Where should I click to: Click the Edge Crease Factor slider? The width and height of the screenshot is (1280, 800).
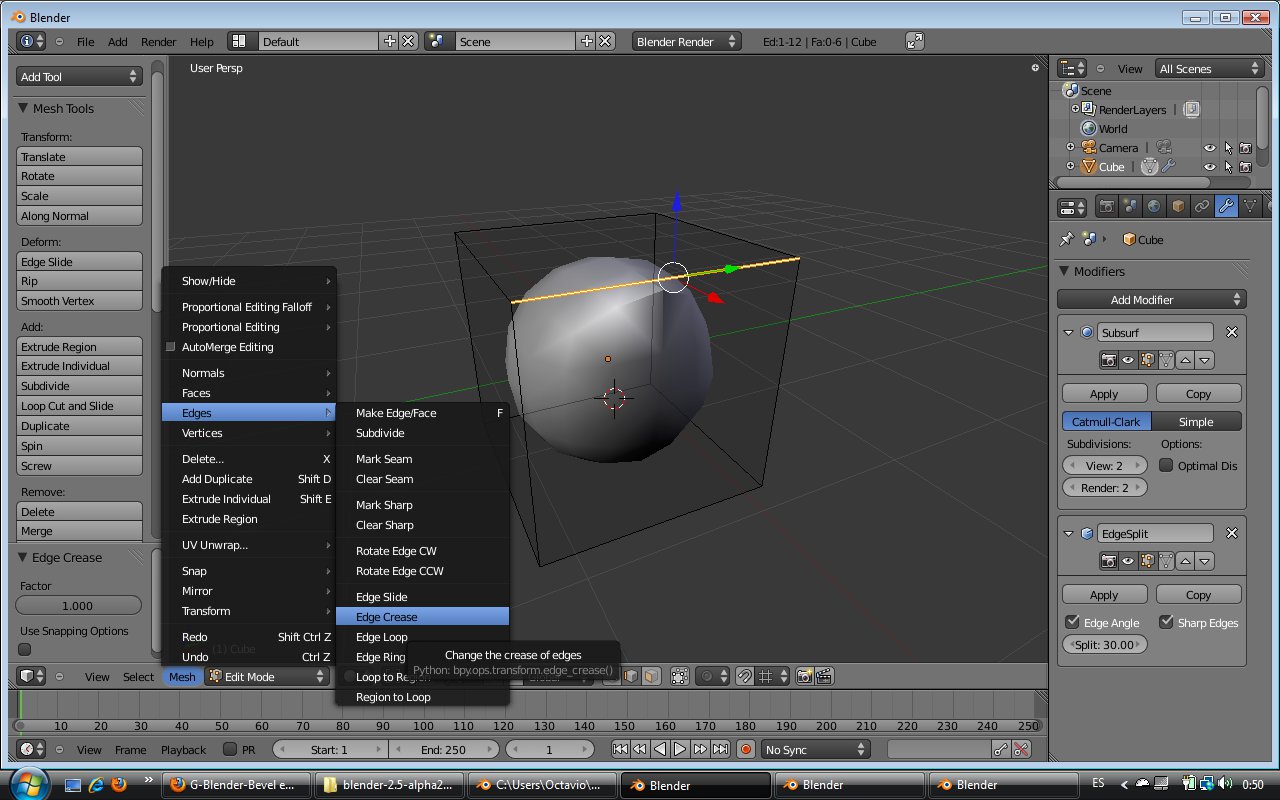78,606
